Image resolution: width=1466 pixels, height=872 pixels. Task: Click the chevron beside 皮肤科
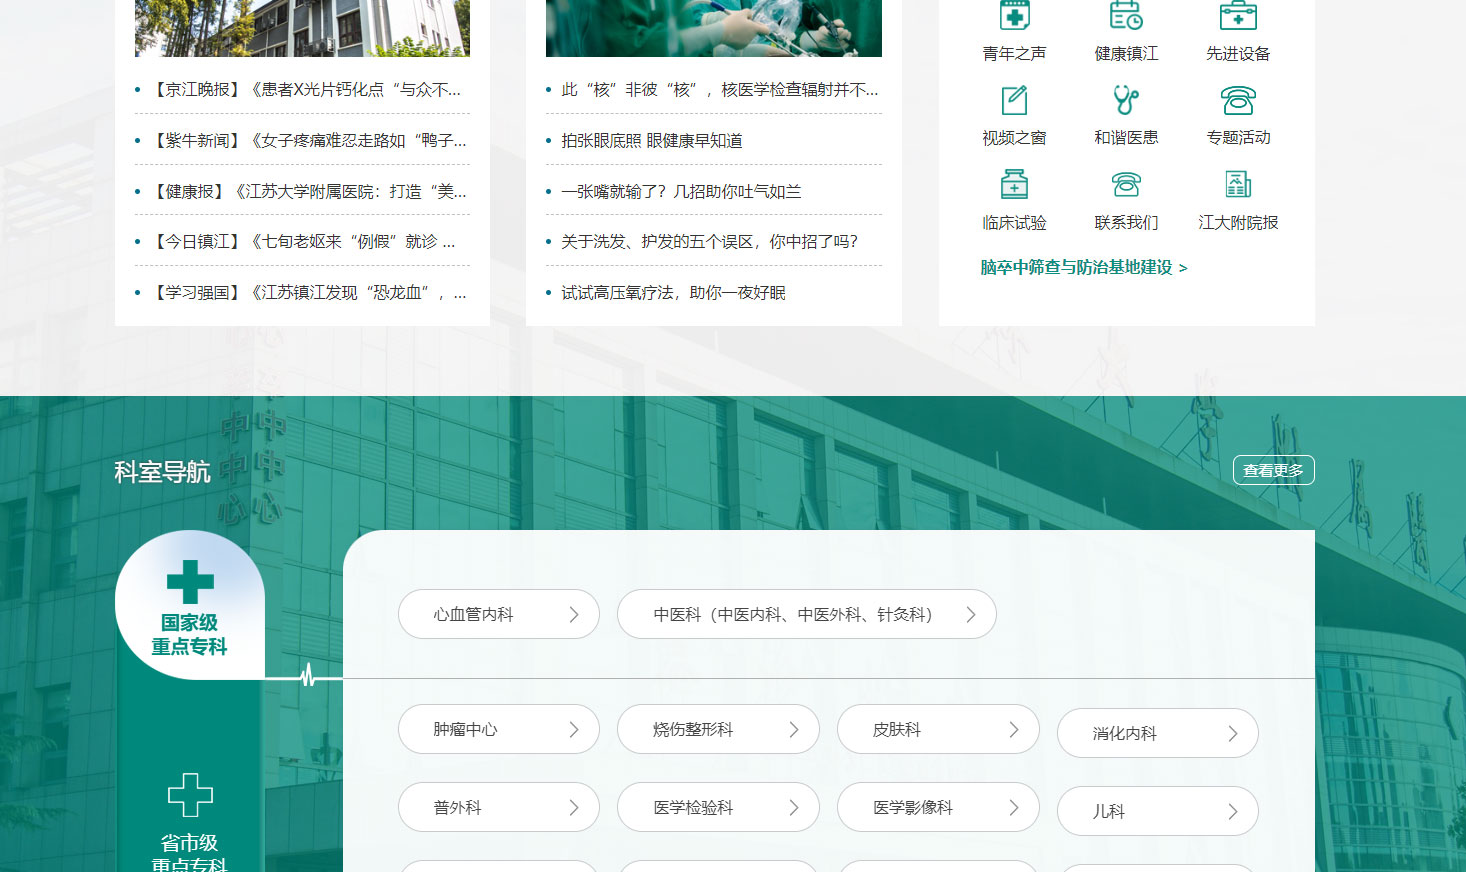1014,729
